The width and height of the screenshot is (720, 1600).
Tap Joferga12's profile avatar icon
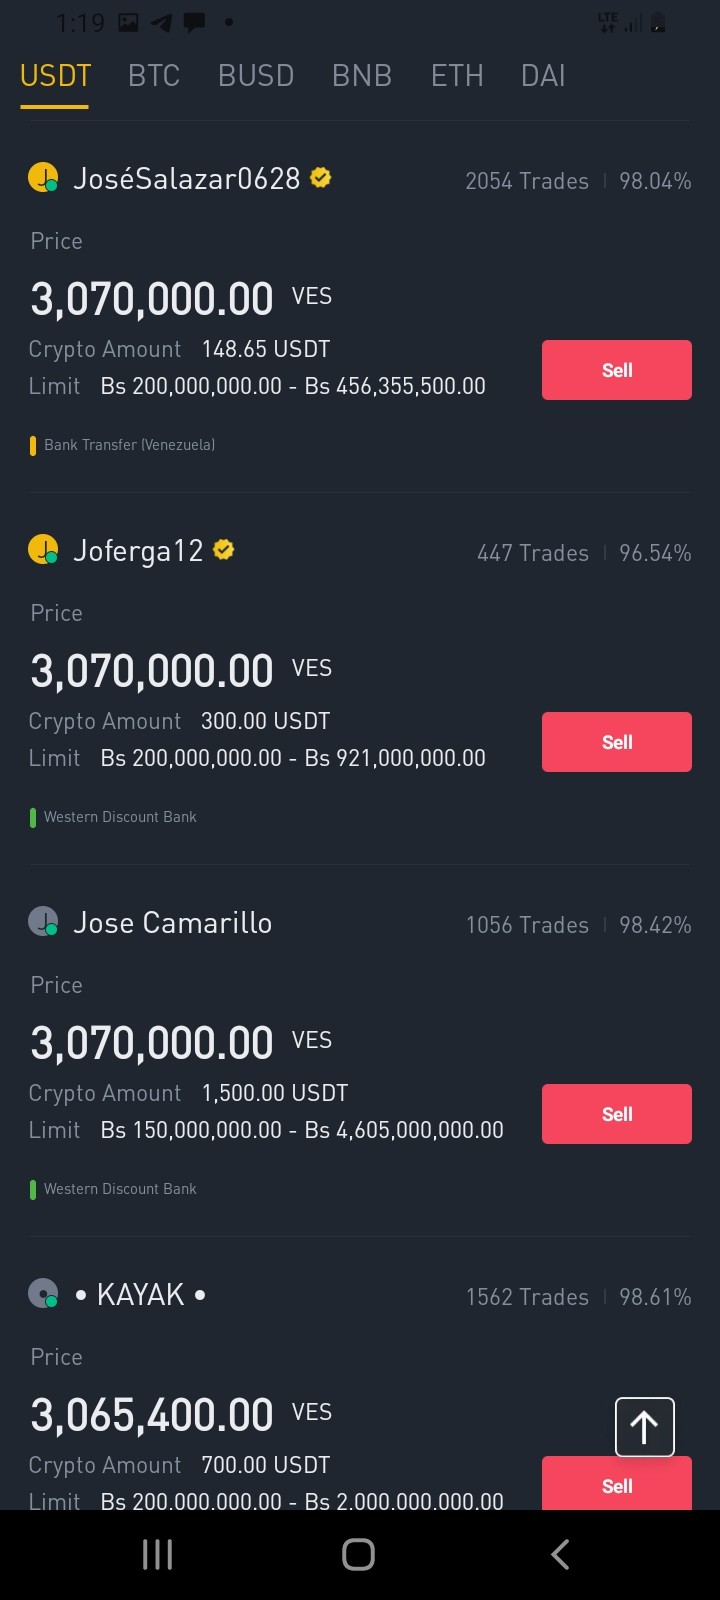pos(43,550)
